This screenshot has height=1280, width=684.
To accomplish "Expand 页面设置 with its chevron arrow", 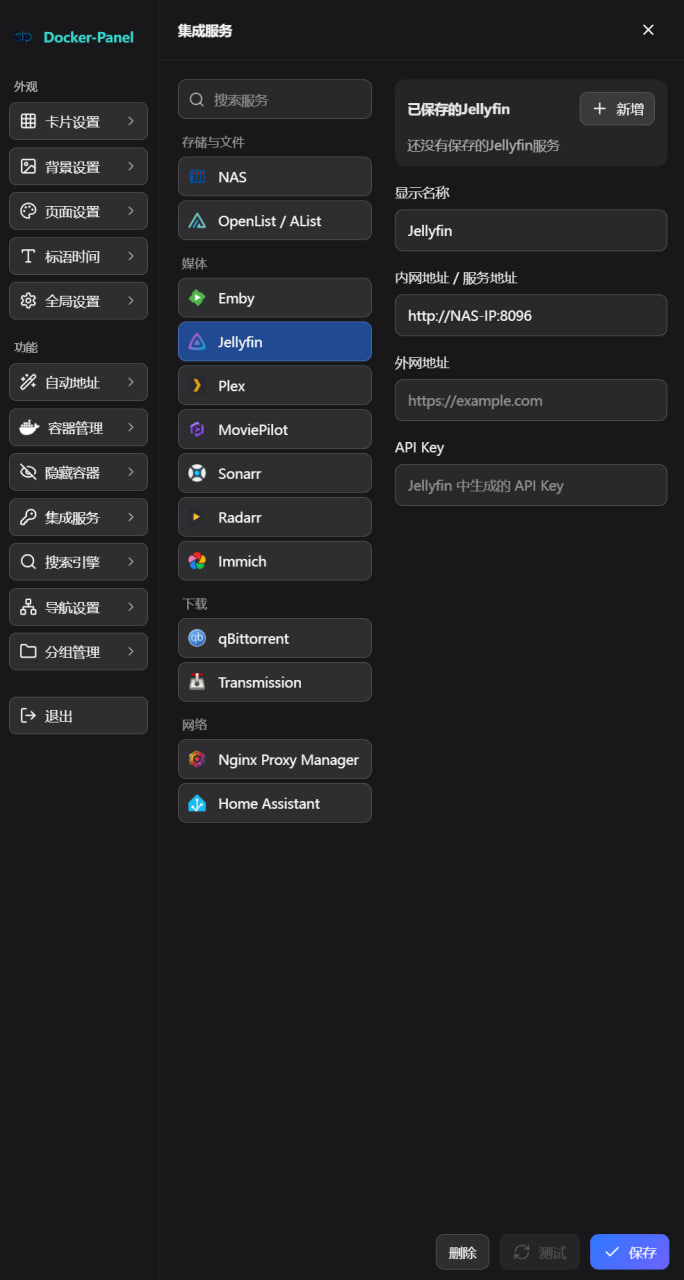I will tap(131, 211).
